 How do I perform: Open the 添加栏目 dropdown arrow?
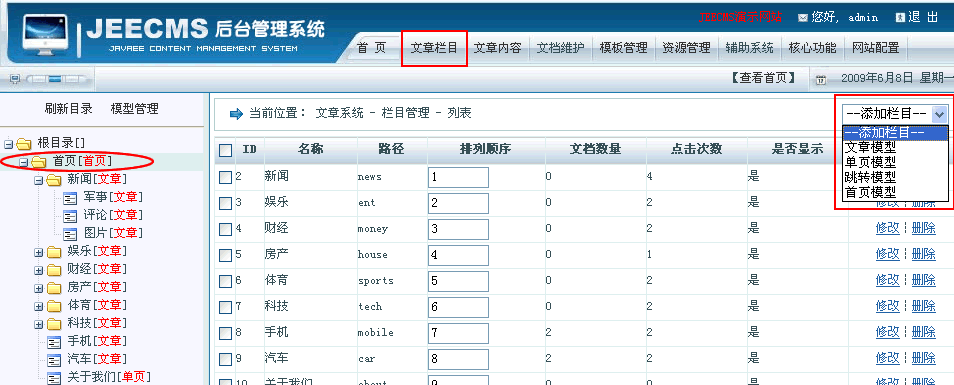click(940, 114)
